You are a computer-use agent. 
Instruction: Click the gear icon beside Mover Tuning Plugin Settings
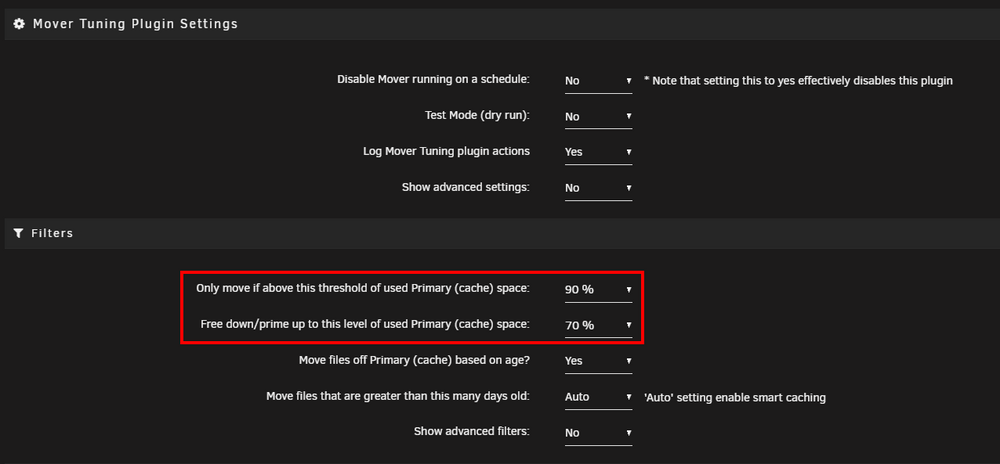pyautogui.click(x=19, y=24)
